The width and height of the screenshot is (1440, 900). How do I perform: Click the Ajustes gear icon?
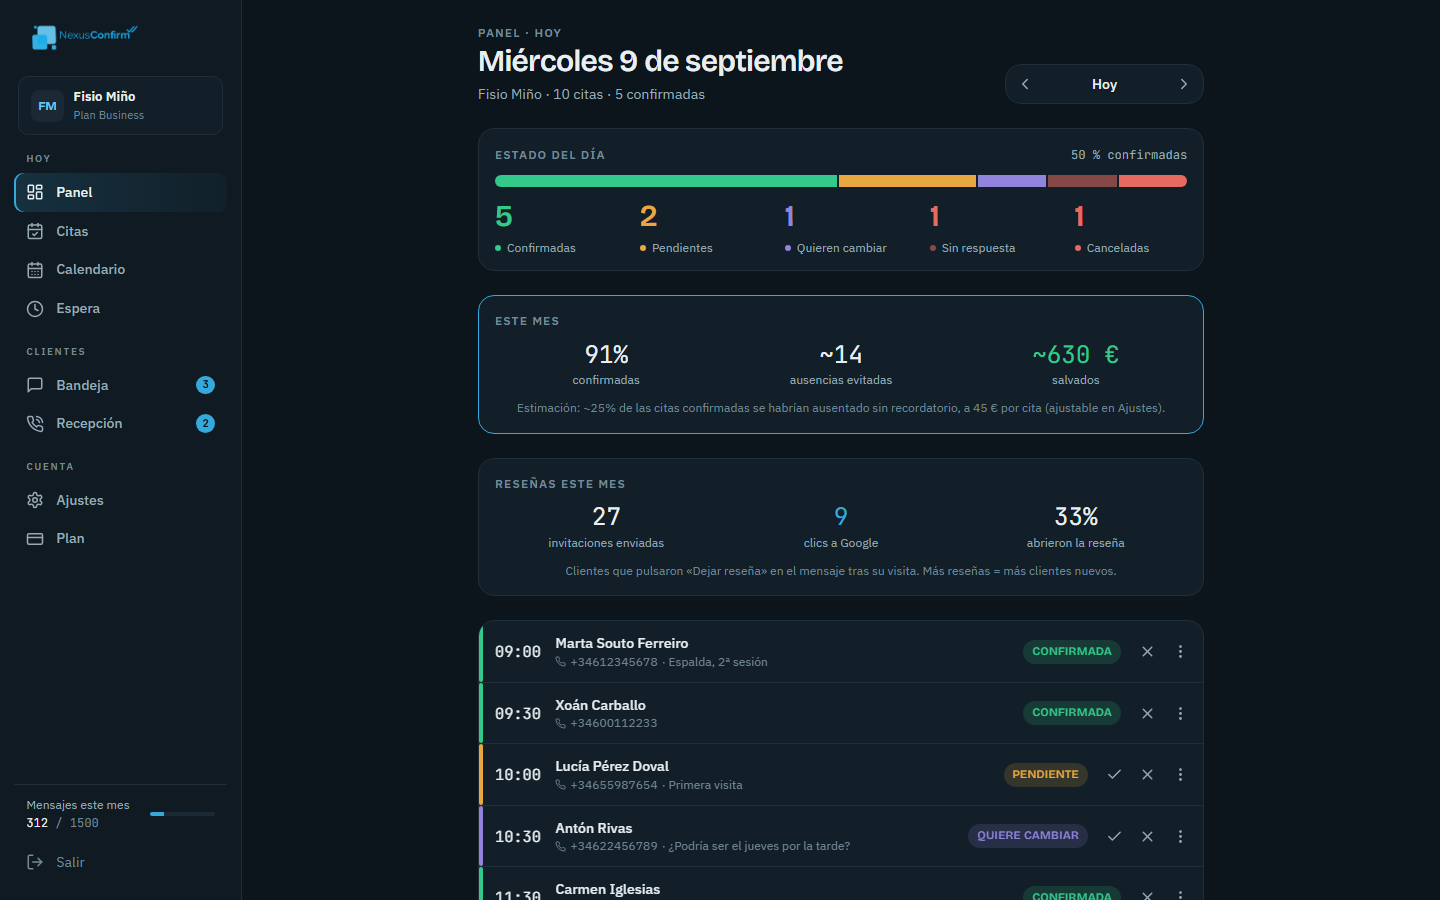tap(35, 500)
